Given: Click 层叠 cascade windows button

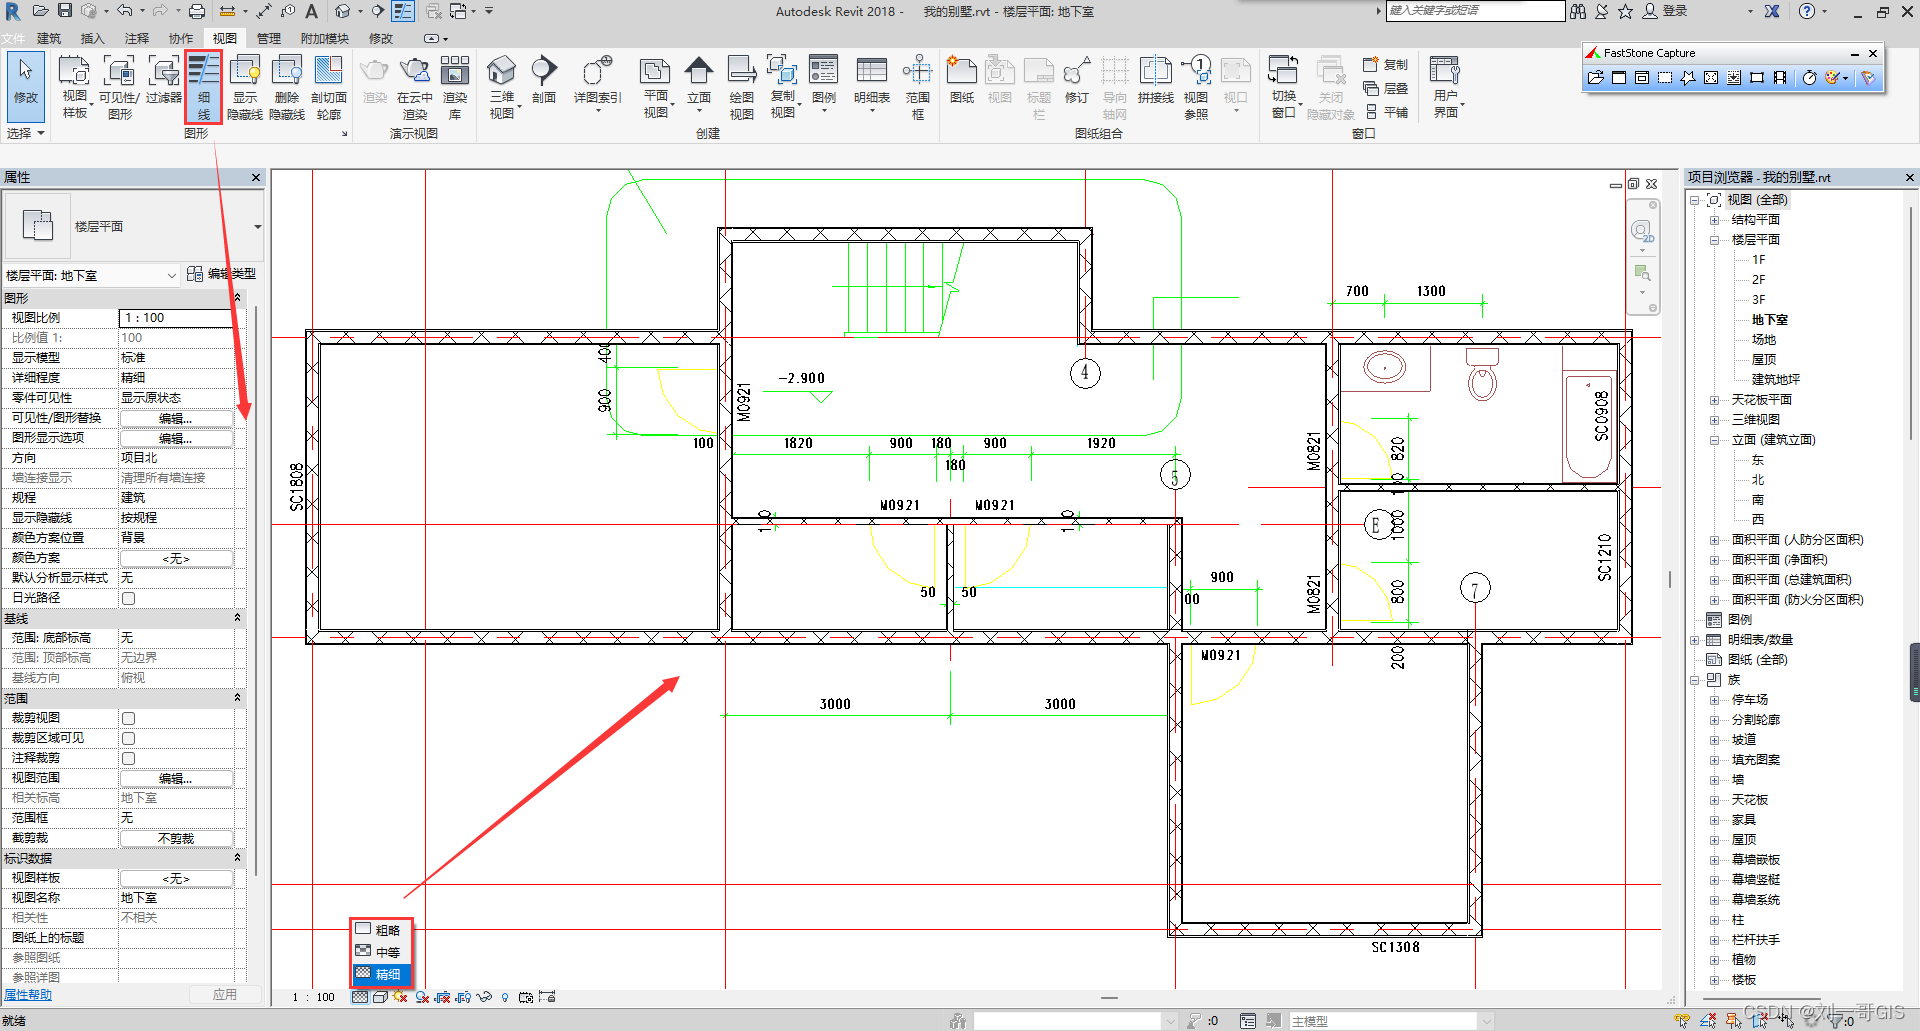Looking at the screenshot, I should point(1386,88).
